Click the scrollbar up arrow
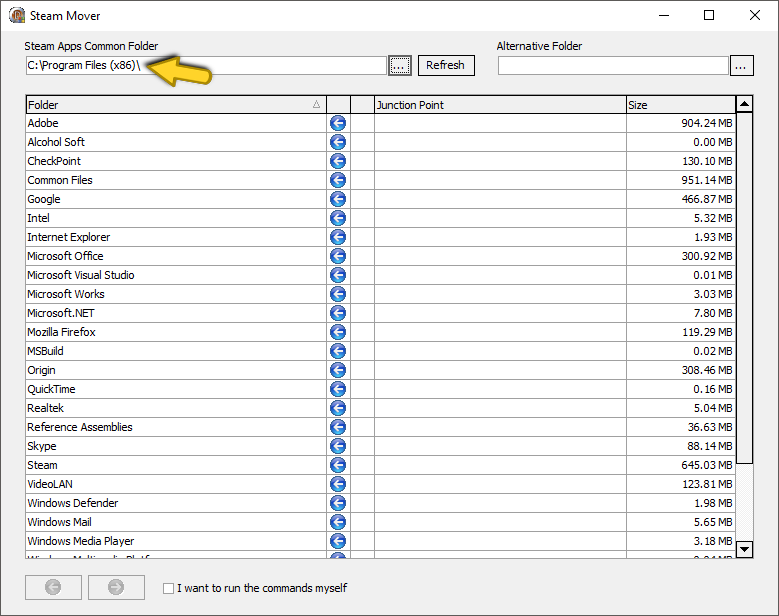The image size is (779, 616). (x=744, y=104)
